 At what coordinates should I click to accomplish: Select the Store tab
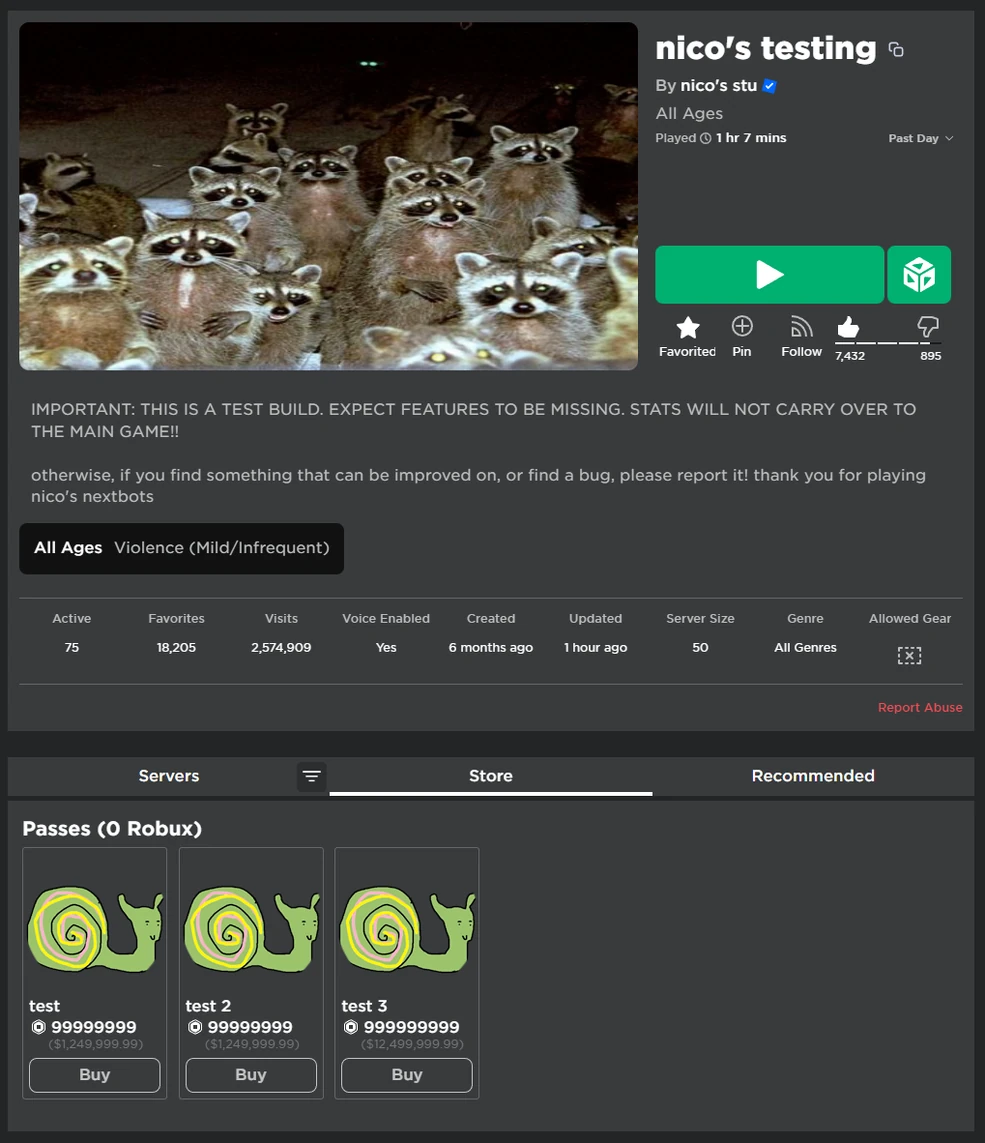[x=491, y=776]
